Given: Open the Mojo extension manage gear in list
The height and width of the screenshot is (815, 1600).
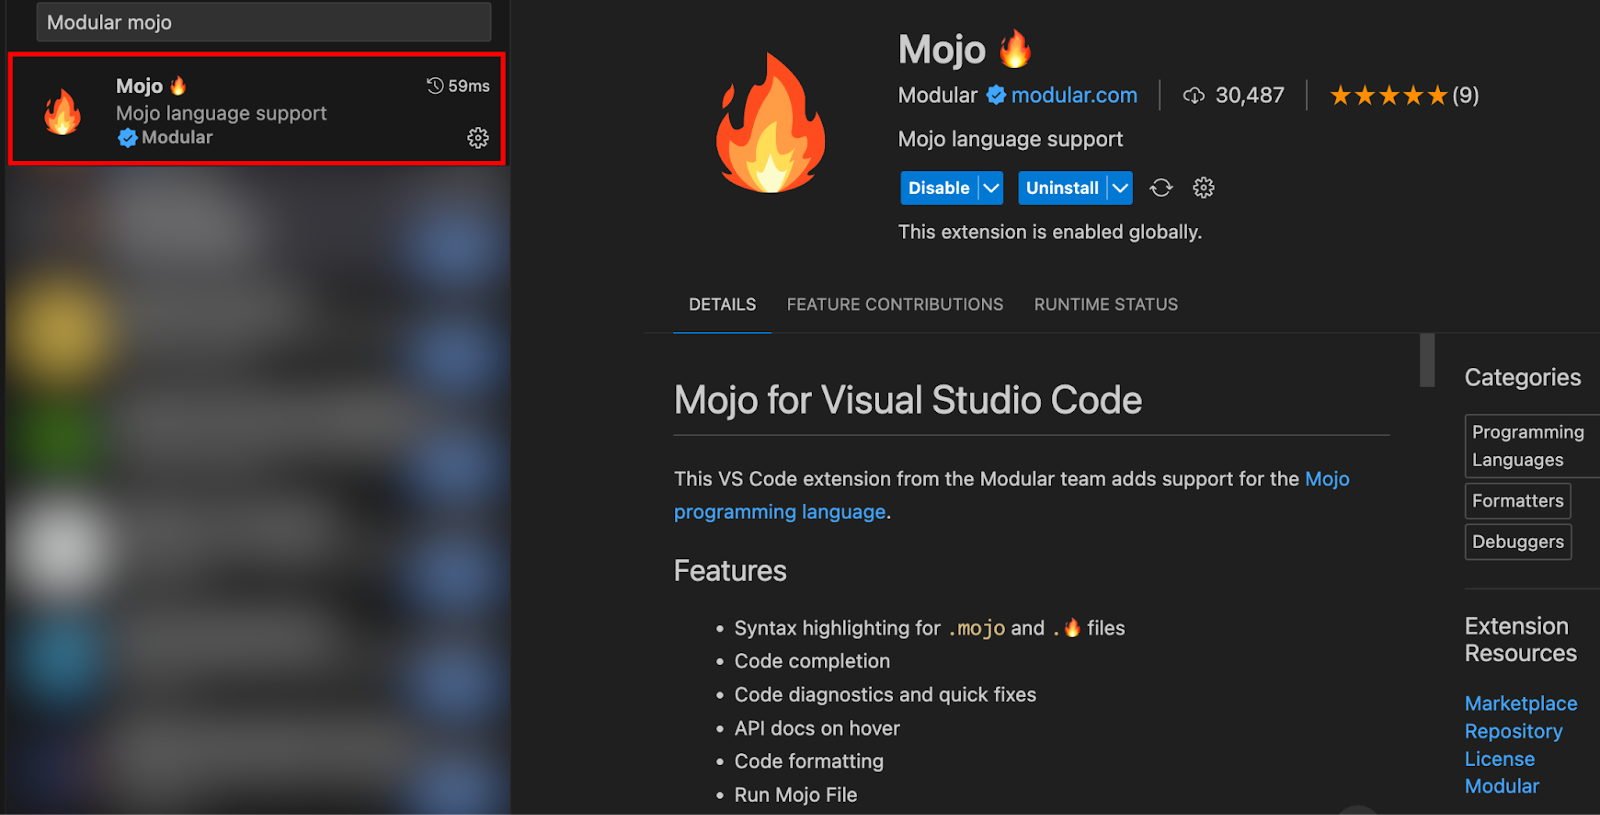Looking at the screenshot, I should click(x=478, y=138).
